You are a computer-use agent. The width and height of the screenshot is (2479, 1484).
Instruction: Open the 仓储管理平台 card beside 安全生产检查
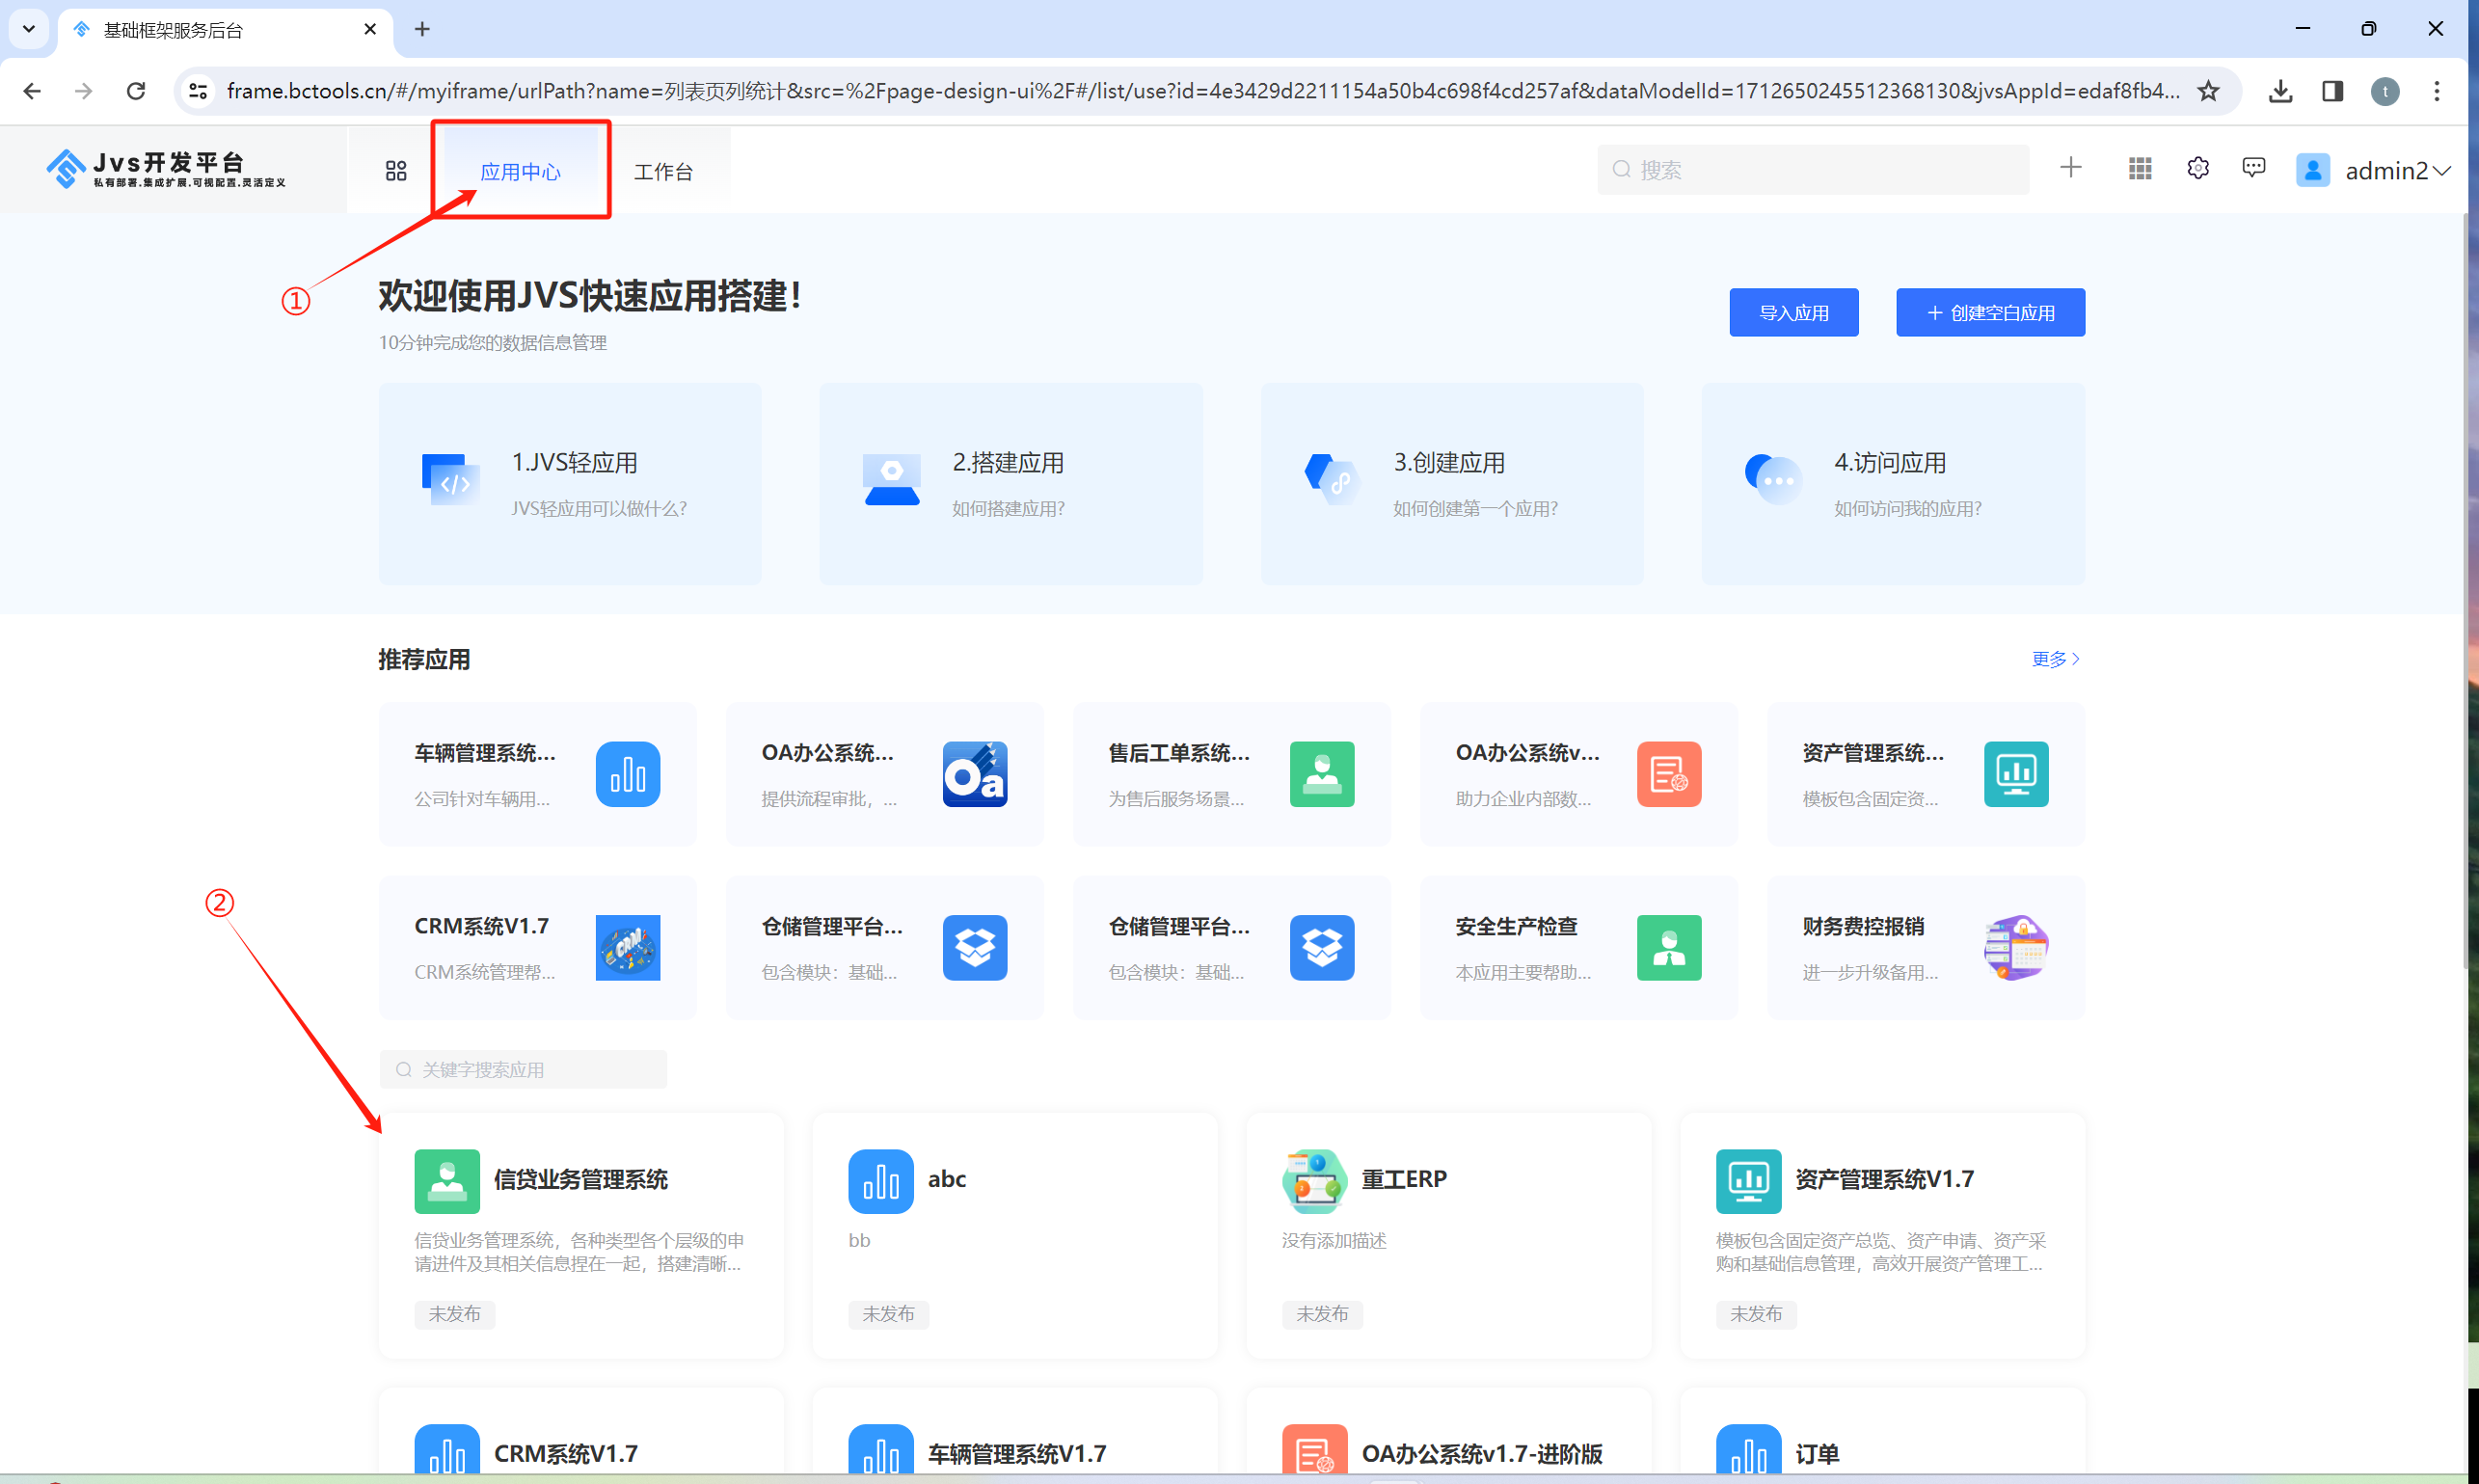1231,948
